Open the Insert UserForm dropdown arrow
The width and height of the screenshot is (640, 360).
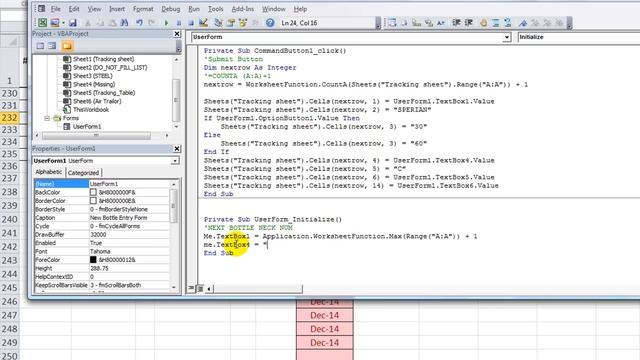[x=63, y=23]
